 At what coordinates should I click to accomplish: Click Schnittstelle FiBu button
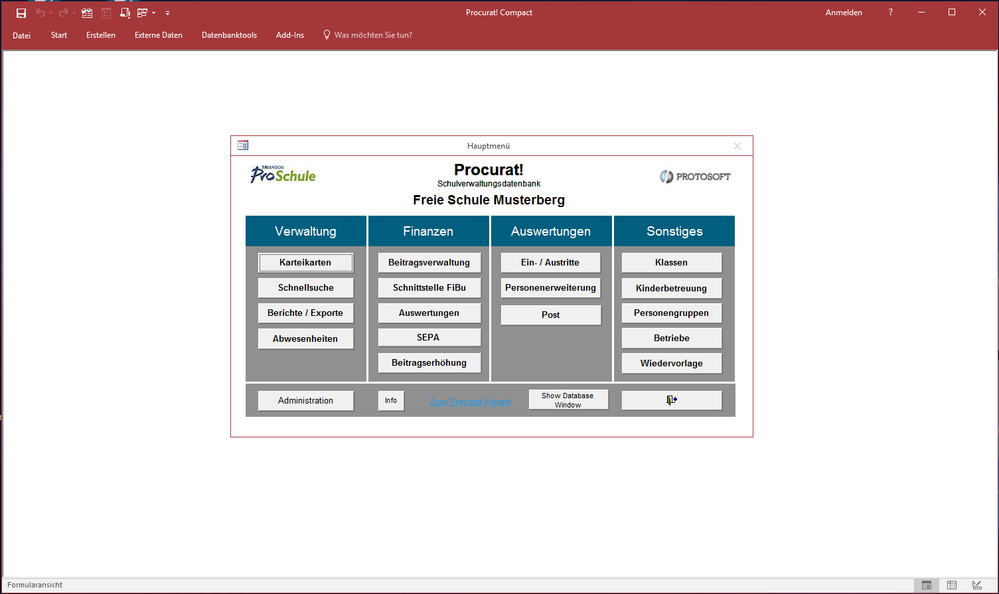coord(429,288)
